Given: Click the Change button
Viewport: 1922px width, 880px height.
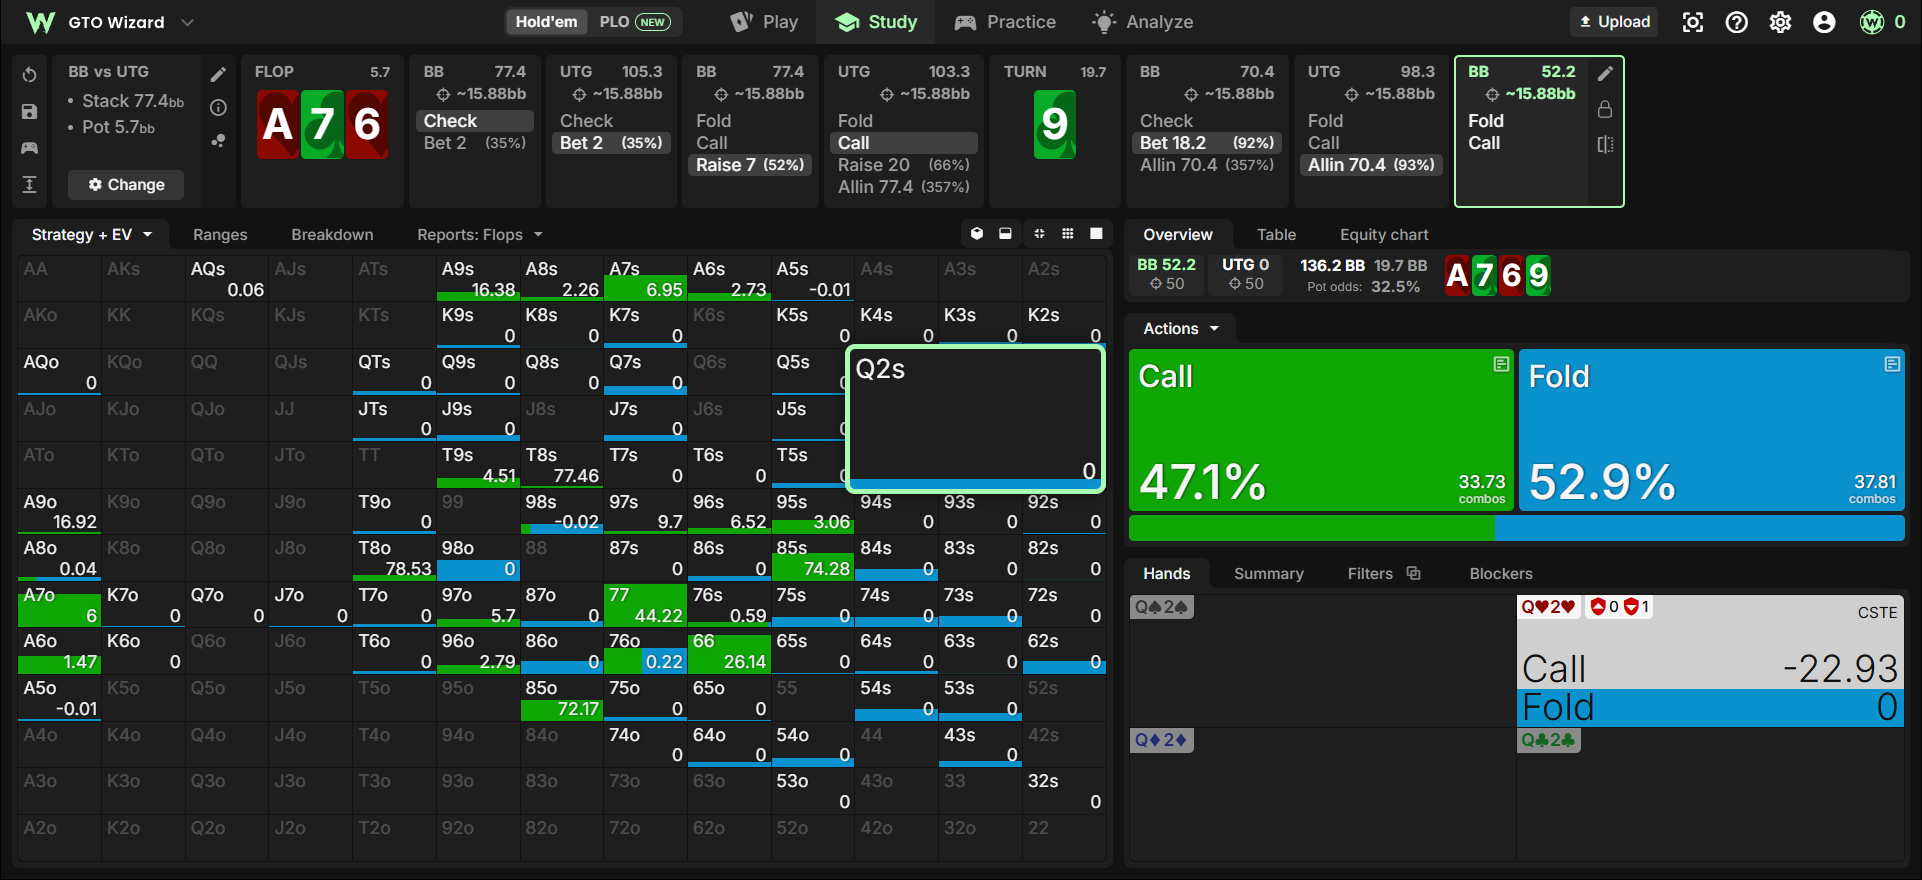Looking at the screenshot, I should (x=126, y=184).
